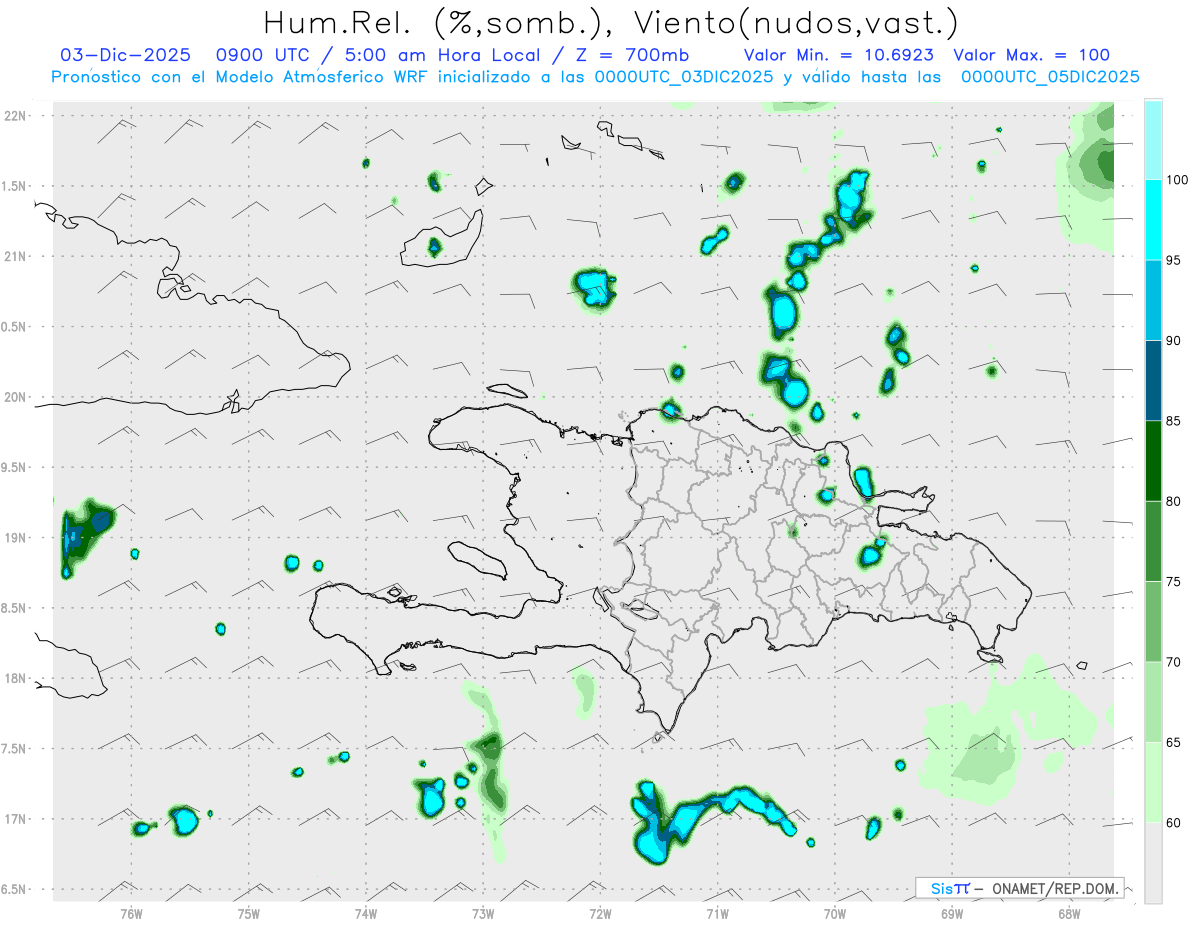Screen dimensions: 1200x927
Task: Click the 17N latitude axis label
Action: click(16, 819)
